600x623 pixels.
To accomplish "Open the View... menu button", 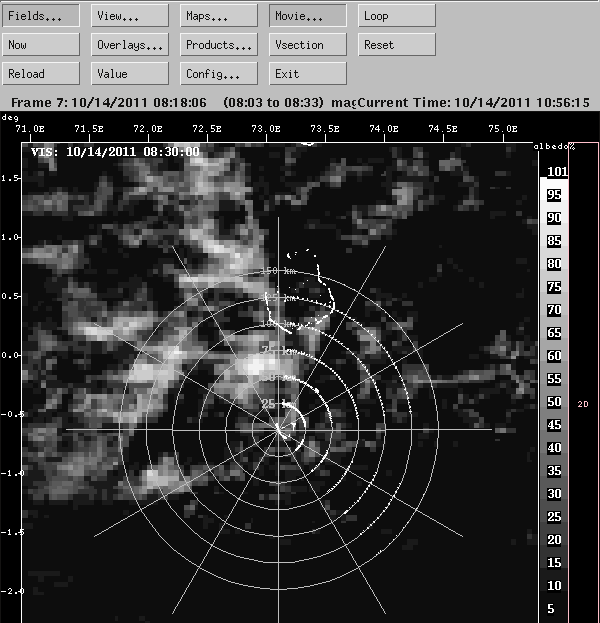I will (130, 16).
